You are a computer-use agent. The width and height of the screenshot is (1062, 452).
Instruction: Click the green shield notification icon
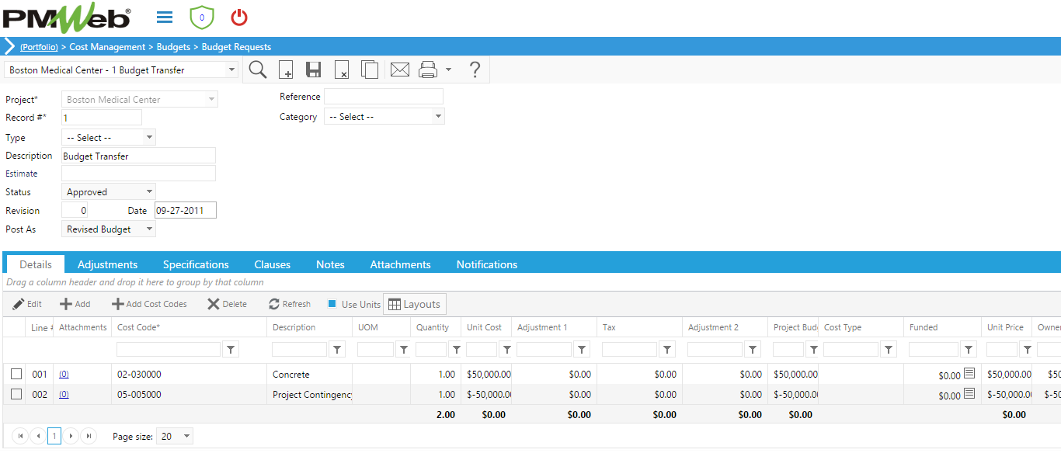tap(202, 18)
